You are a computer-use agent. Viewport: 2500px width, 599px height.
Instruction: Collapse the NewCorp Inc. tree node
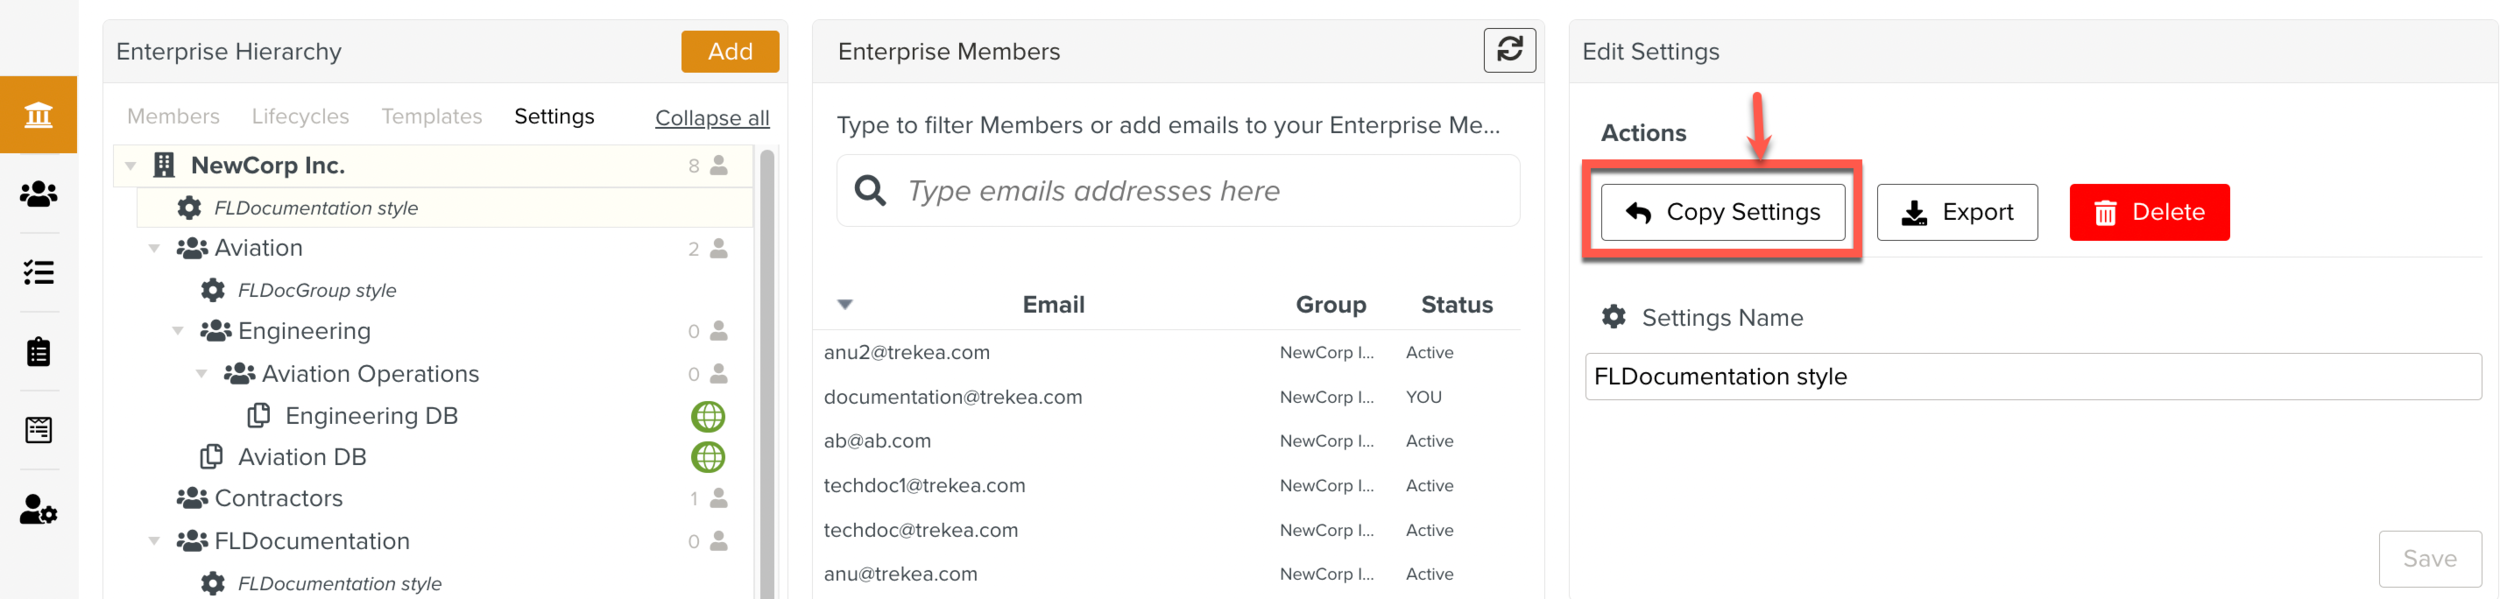pyautogui.click(x=131, y=166)
